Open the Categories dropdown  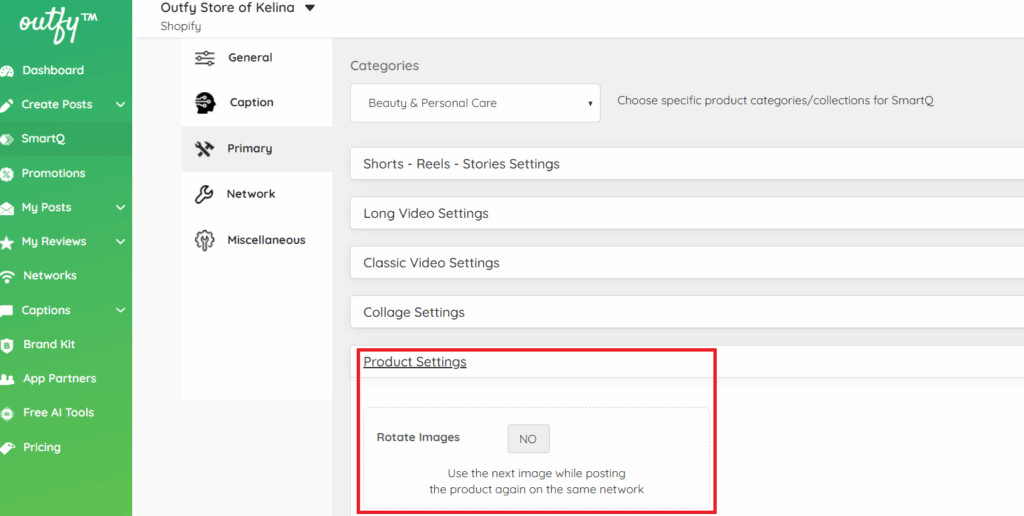[x=475, y=103]
